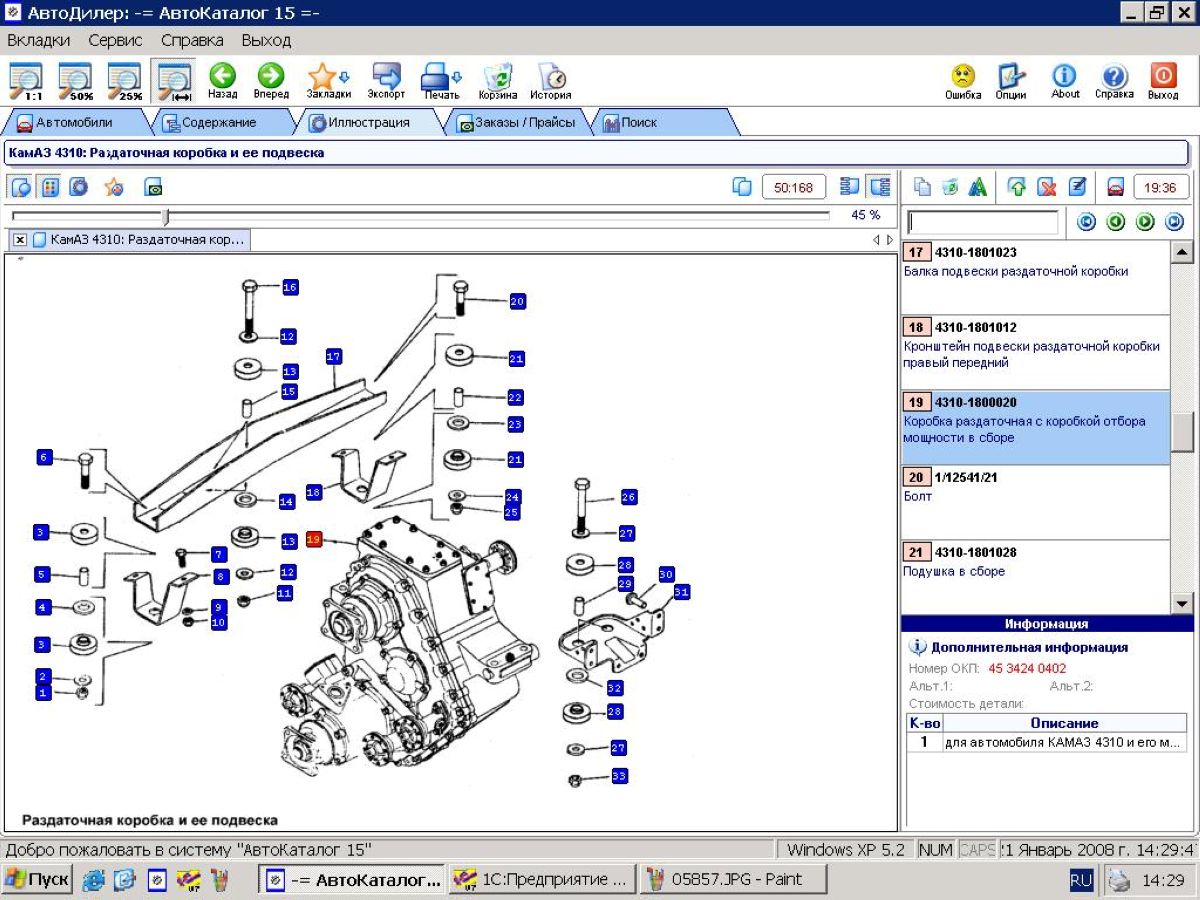Set zoom to 1:1 scale
Screen dimensions: 1200x900
point(26,81)
